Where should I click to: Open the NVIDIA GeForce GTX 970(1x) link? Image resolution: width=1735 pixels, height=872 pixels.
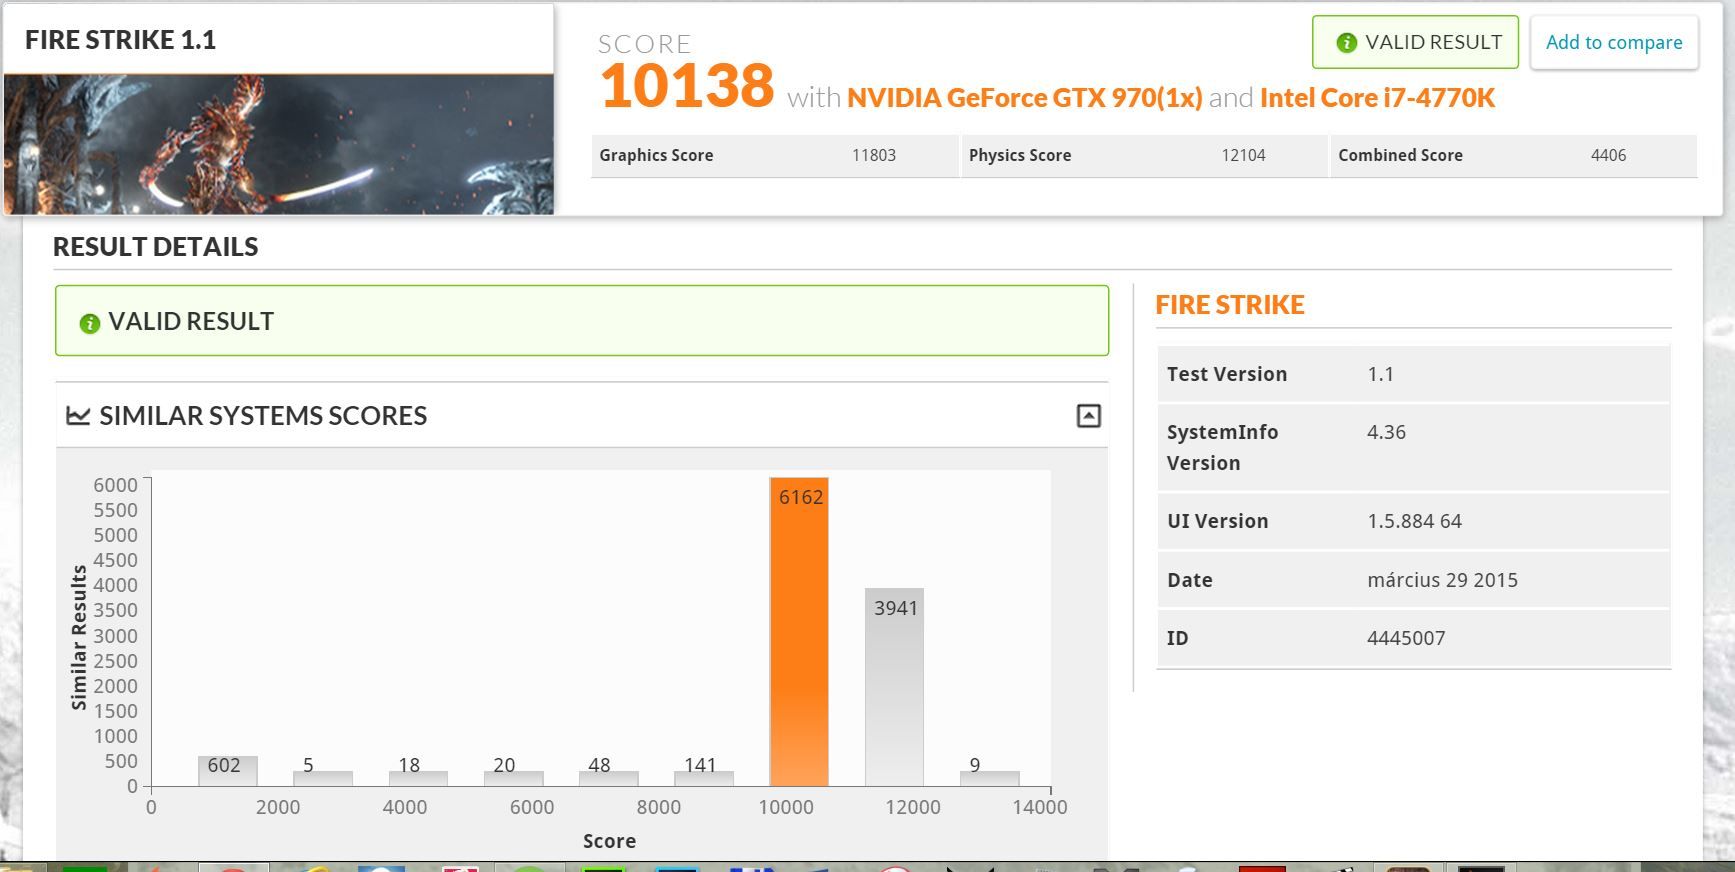tap(1024, 98)
